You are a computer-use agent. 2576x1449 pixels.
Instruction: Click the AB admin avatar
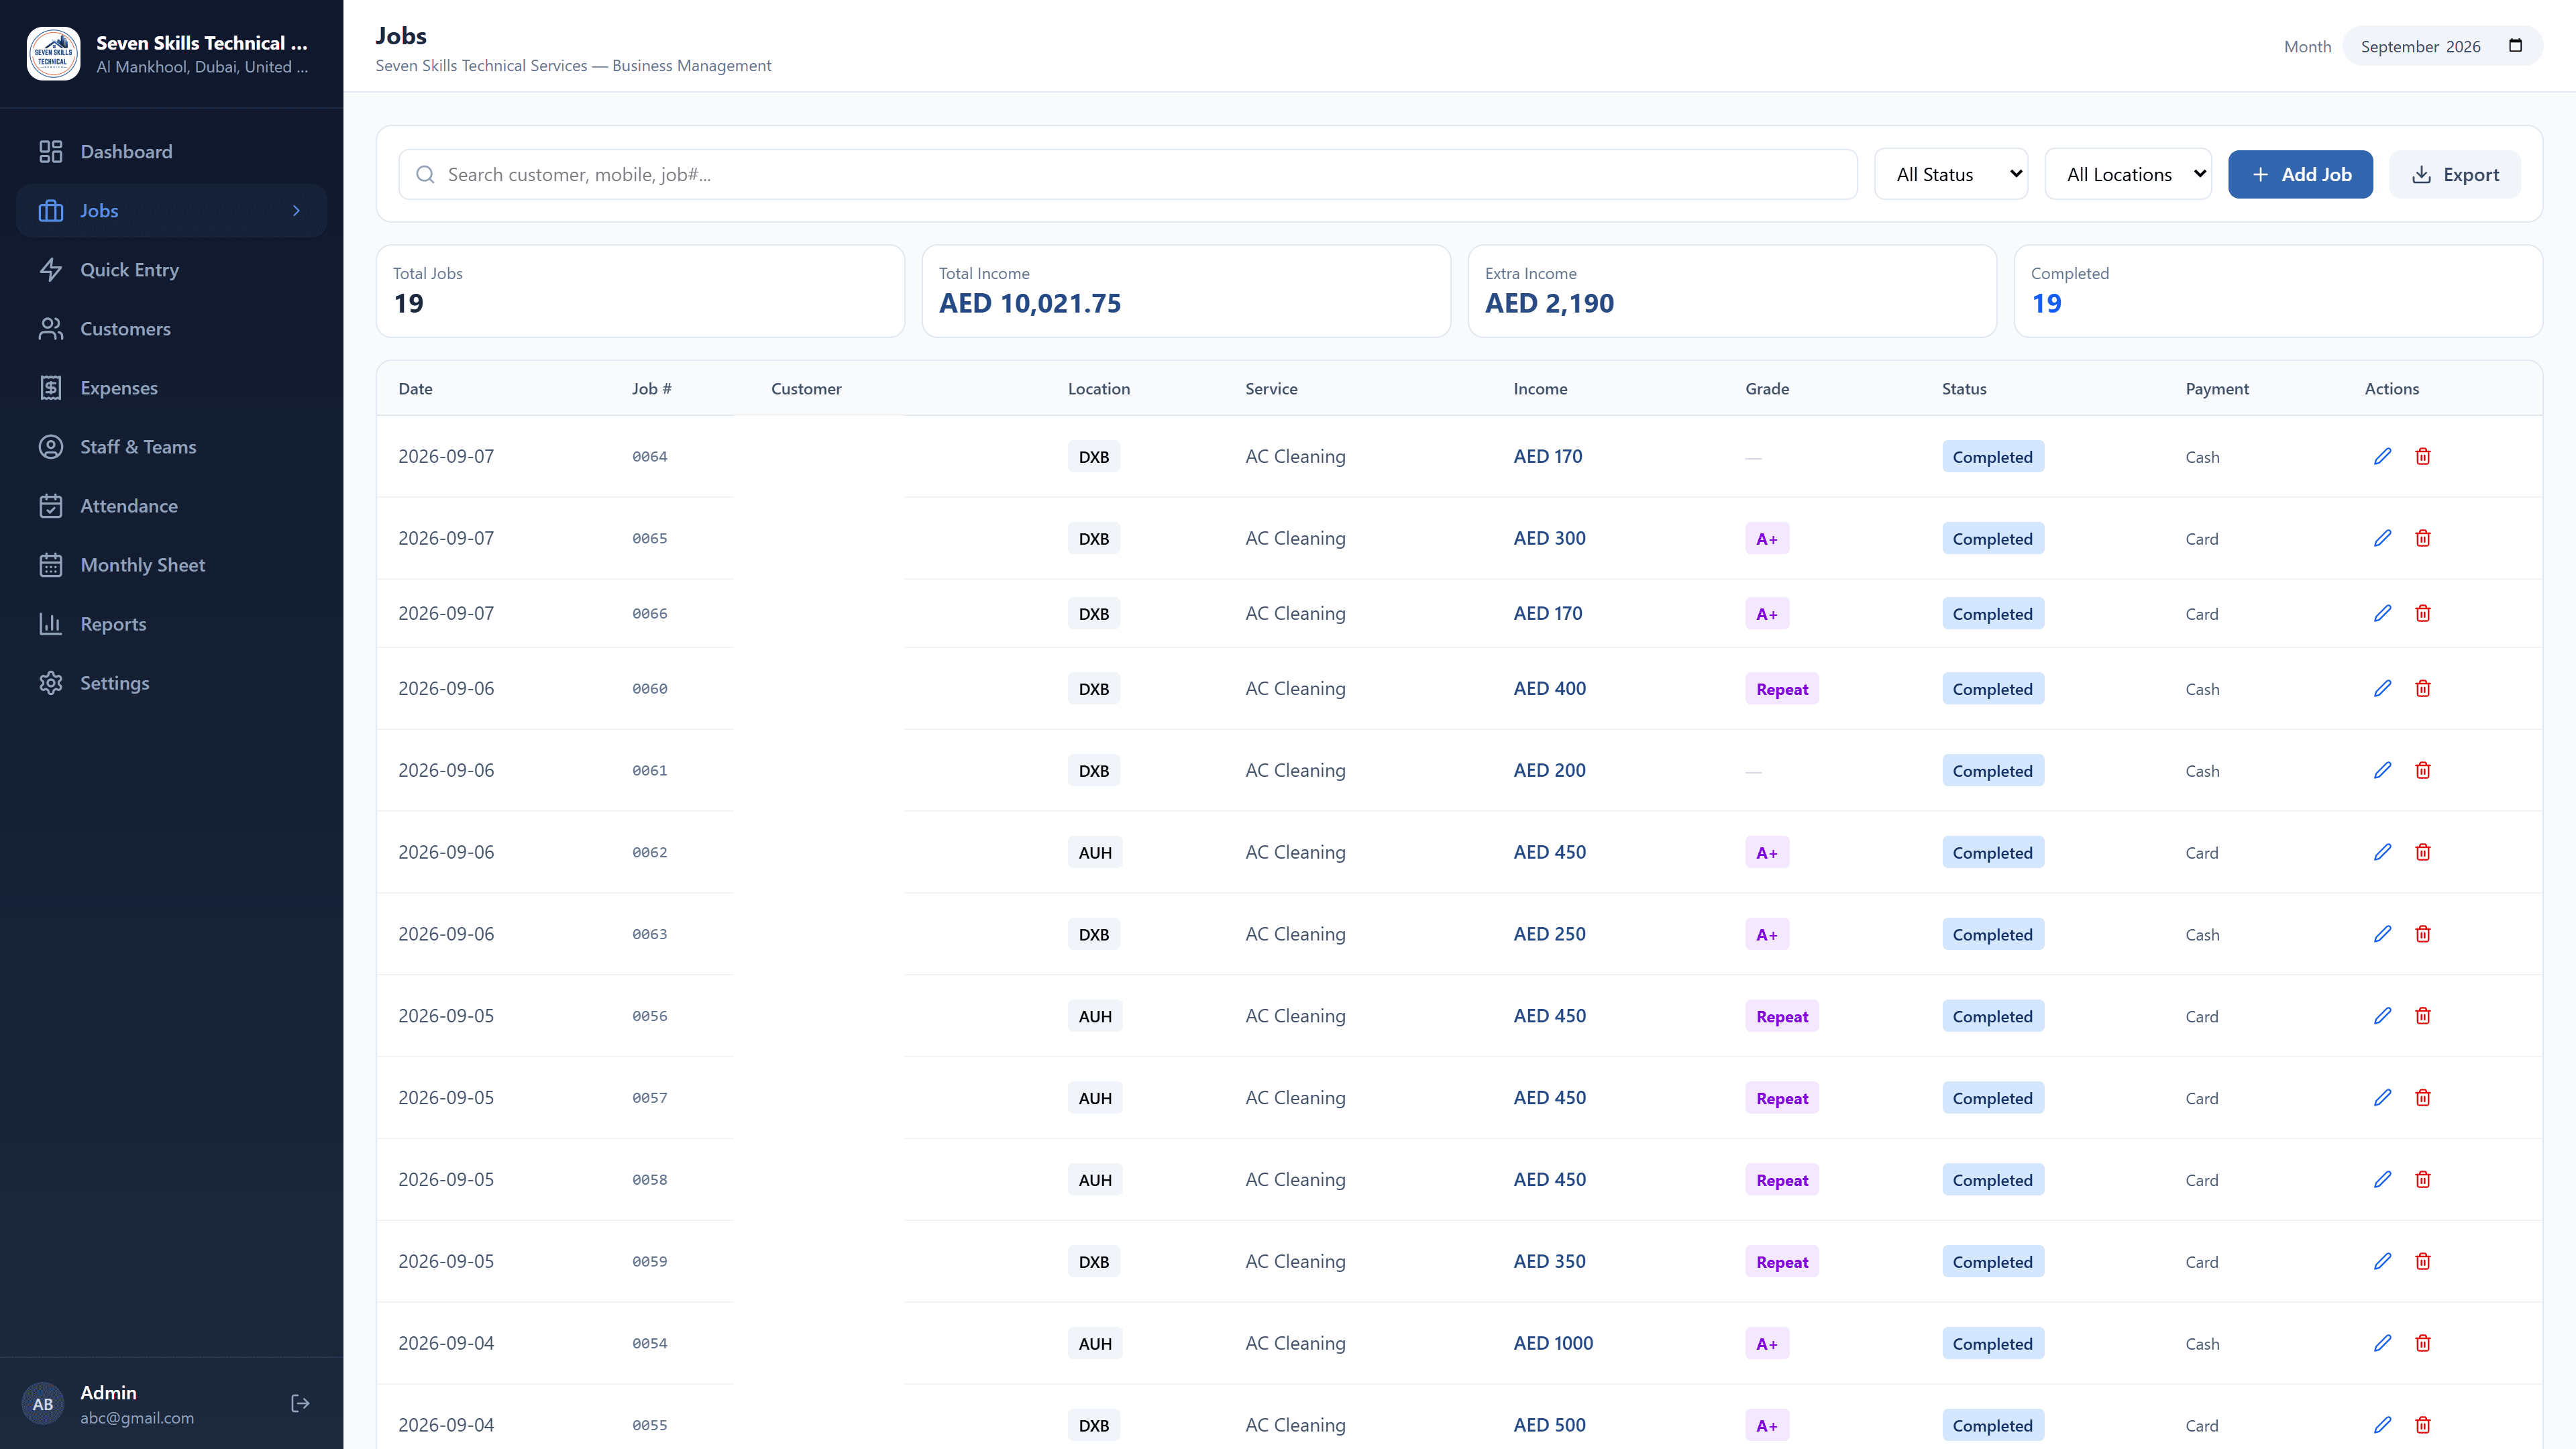[43, 1404]
